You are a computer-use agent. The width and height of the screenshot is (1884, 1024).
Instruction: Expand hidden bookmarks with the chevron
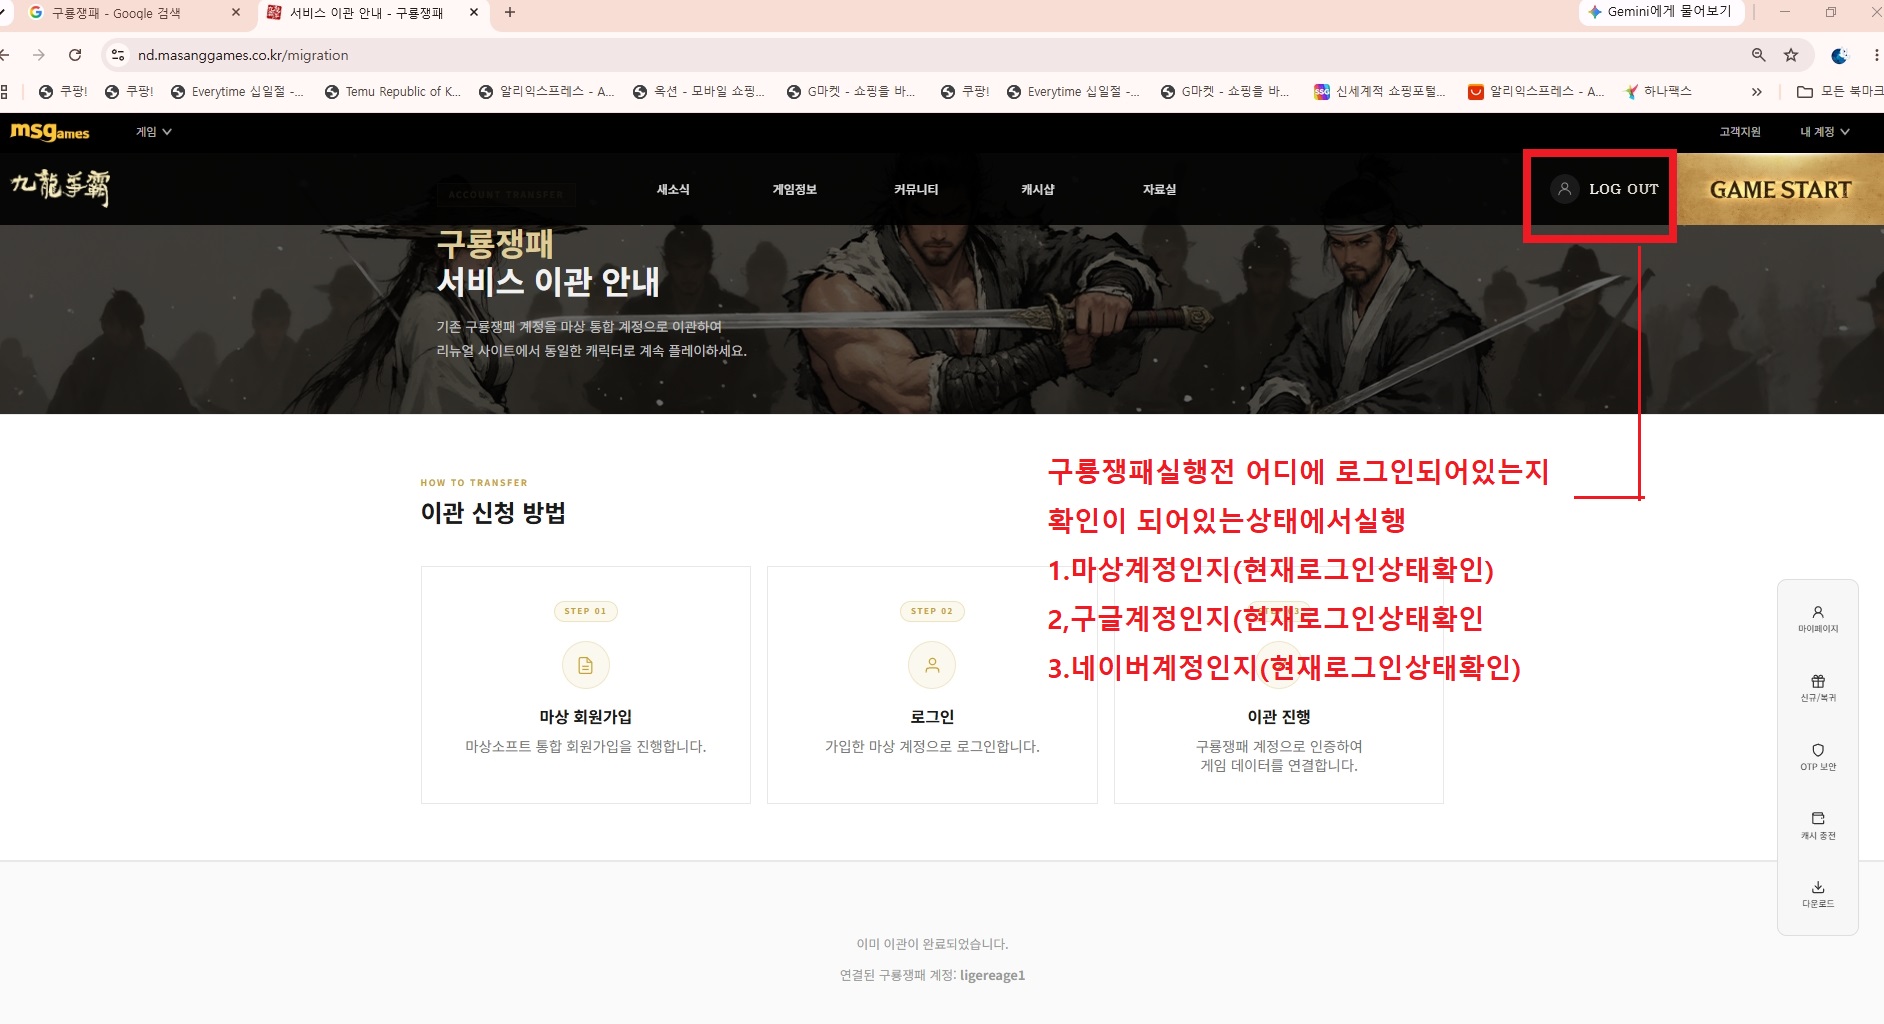tap(1757, 92)
